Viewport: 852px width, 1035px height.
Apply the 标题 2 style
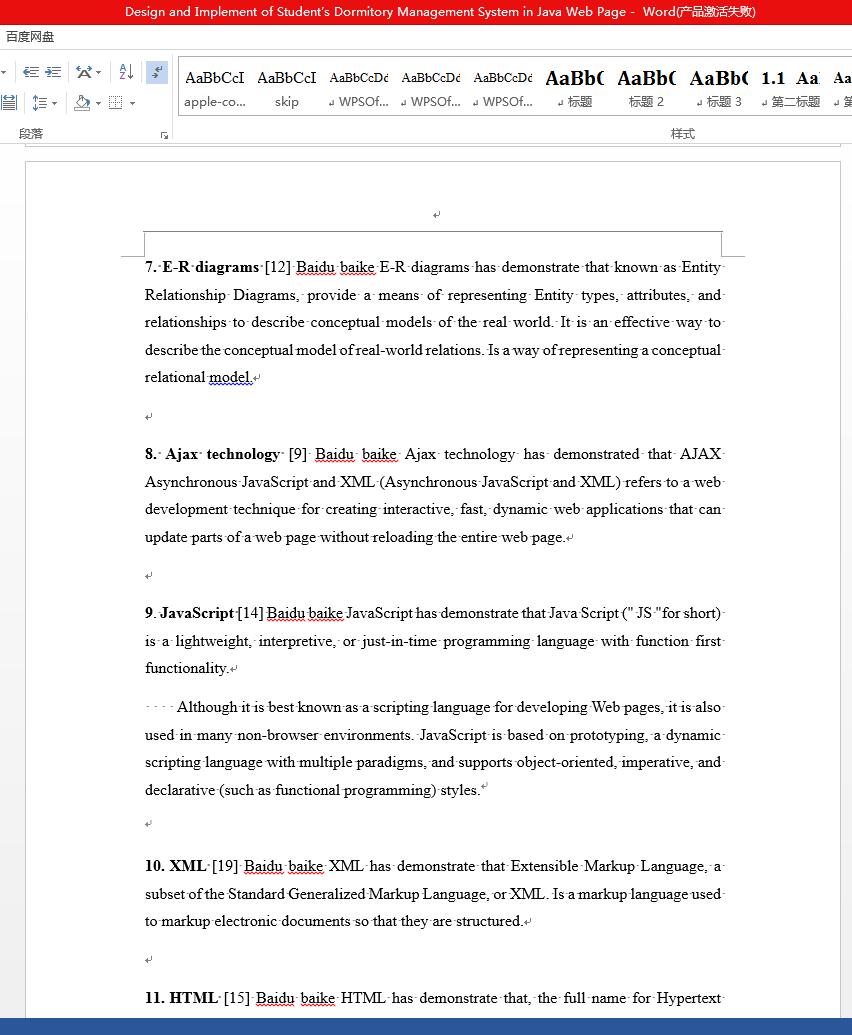(646, 88)
